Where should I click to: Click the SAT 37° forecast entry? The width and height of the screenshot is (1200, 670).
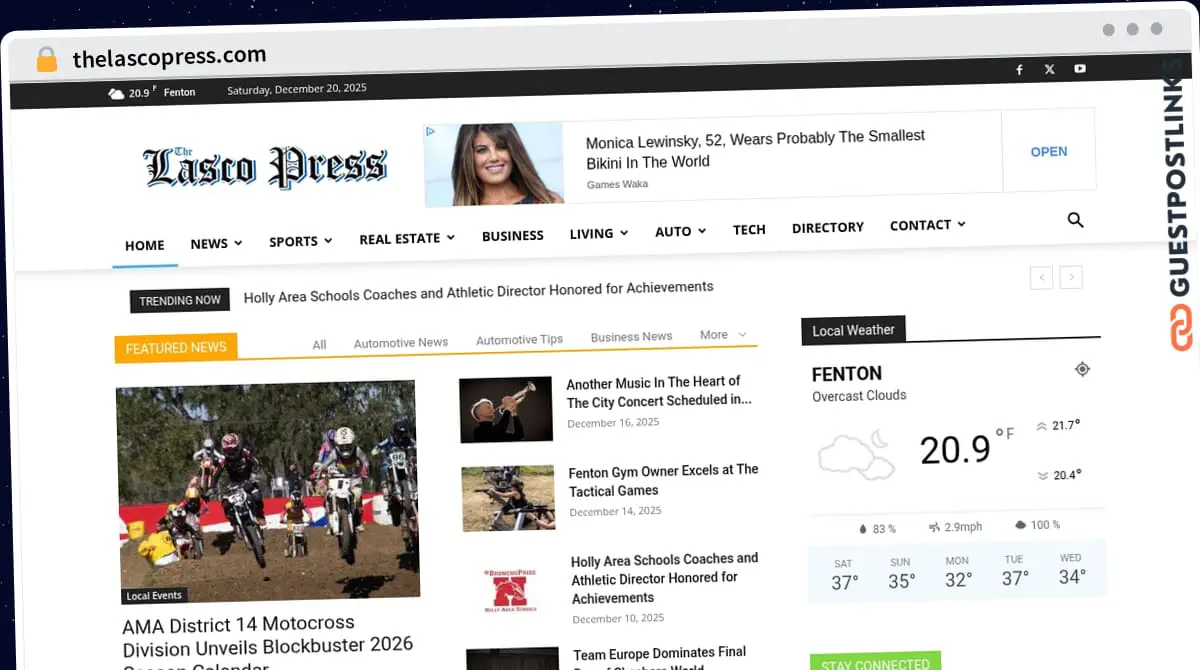pyautogui.click(x=844, y=575)
